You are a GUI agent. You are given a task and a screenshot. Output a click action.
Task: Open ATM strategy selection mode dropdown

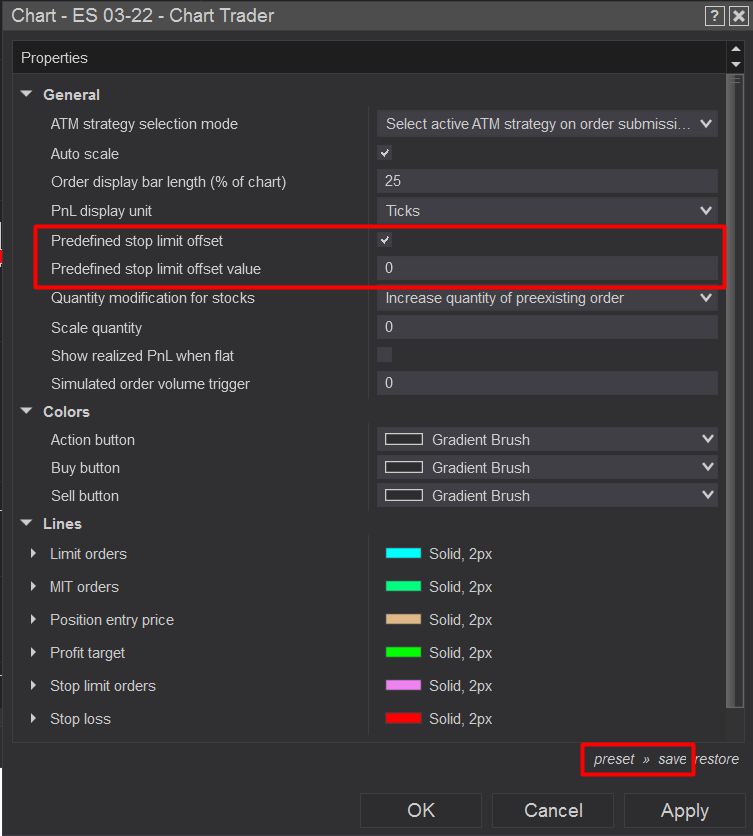point(548,124)
